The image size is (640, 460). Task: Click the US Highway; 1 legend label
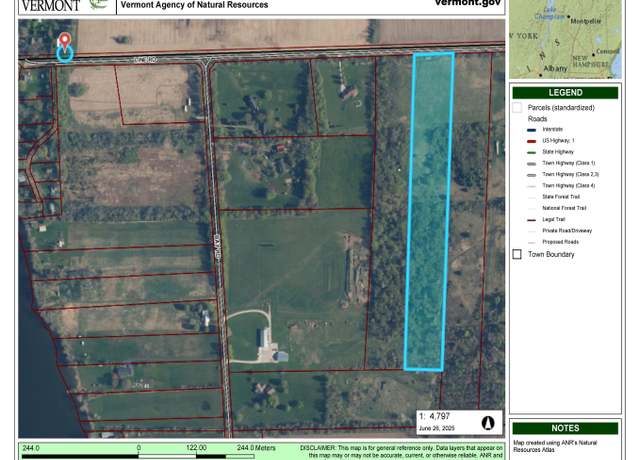558,140
